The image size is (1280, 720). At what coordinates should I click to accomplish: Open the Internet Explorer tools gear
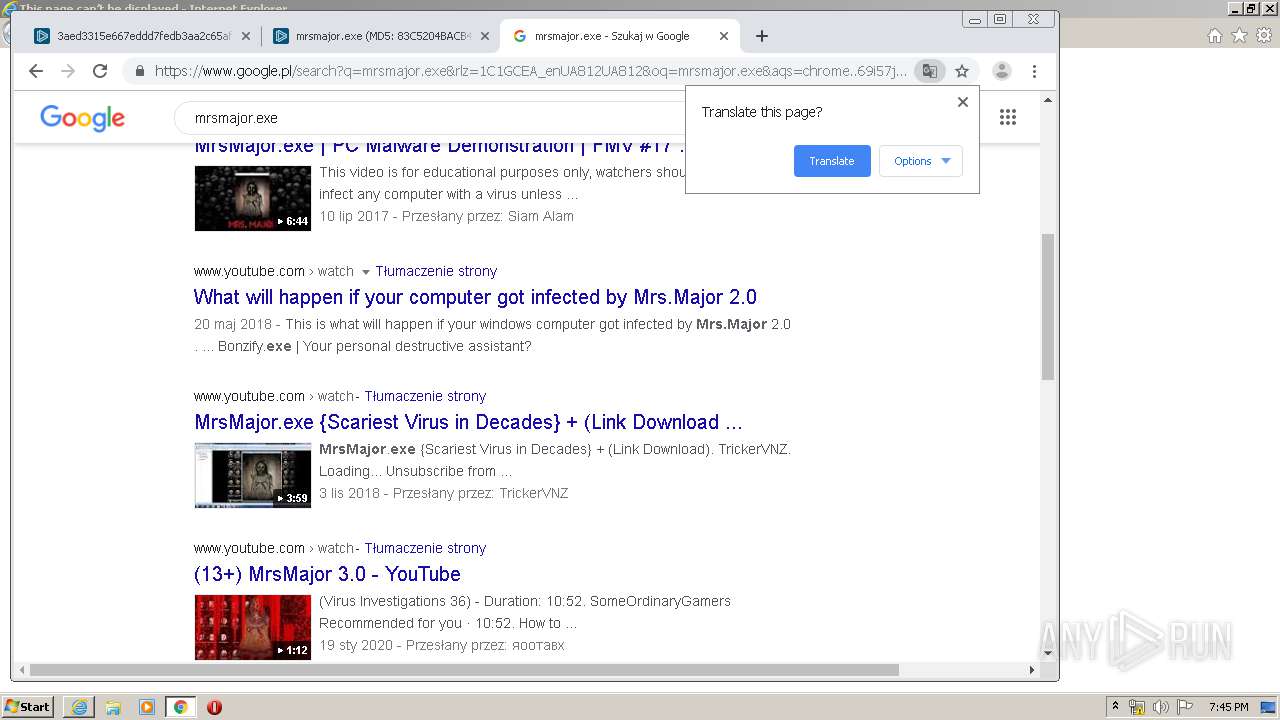pyautogui.click(x=1264, y=36)
